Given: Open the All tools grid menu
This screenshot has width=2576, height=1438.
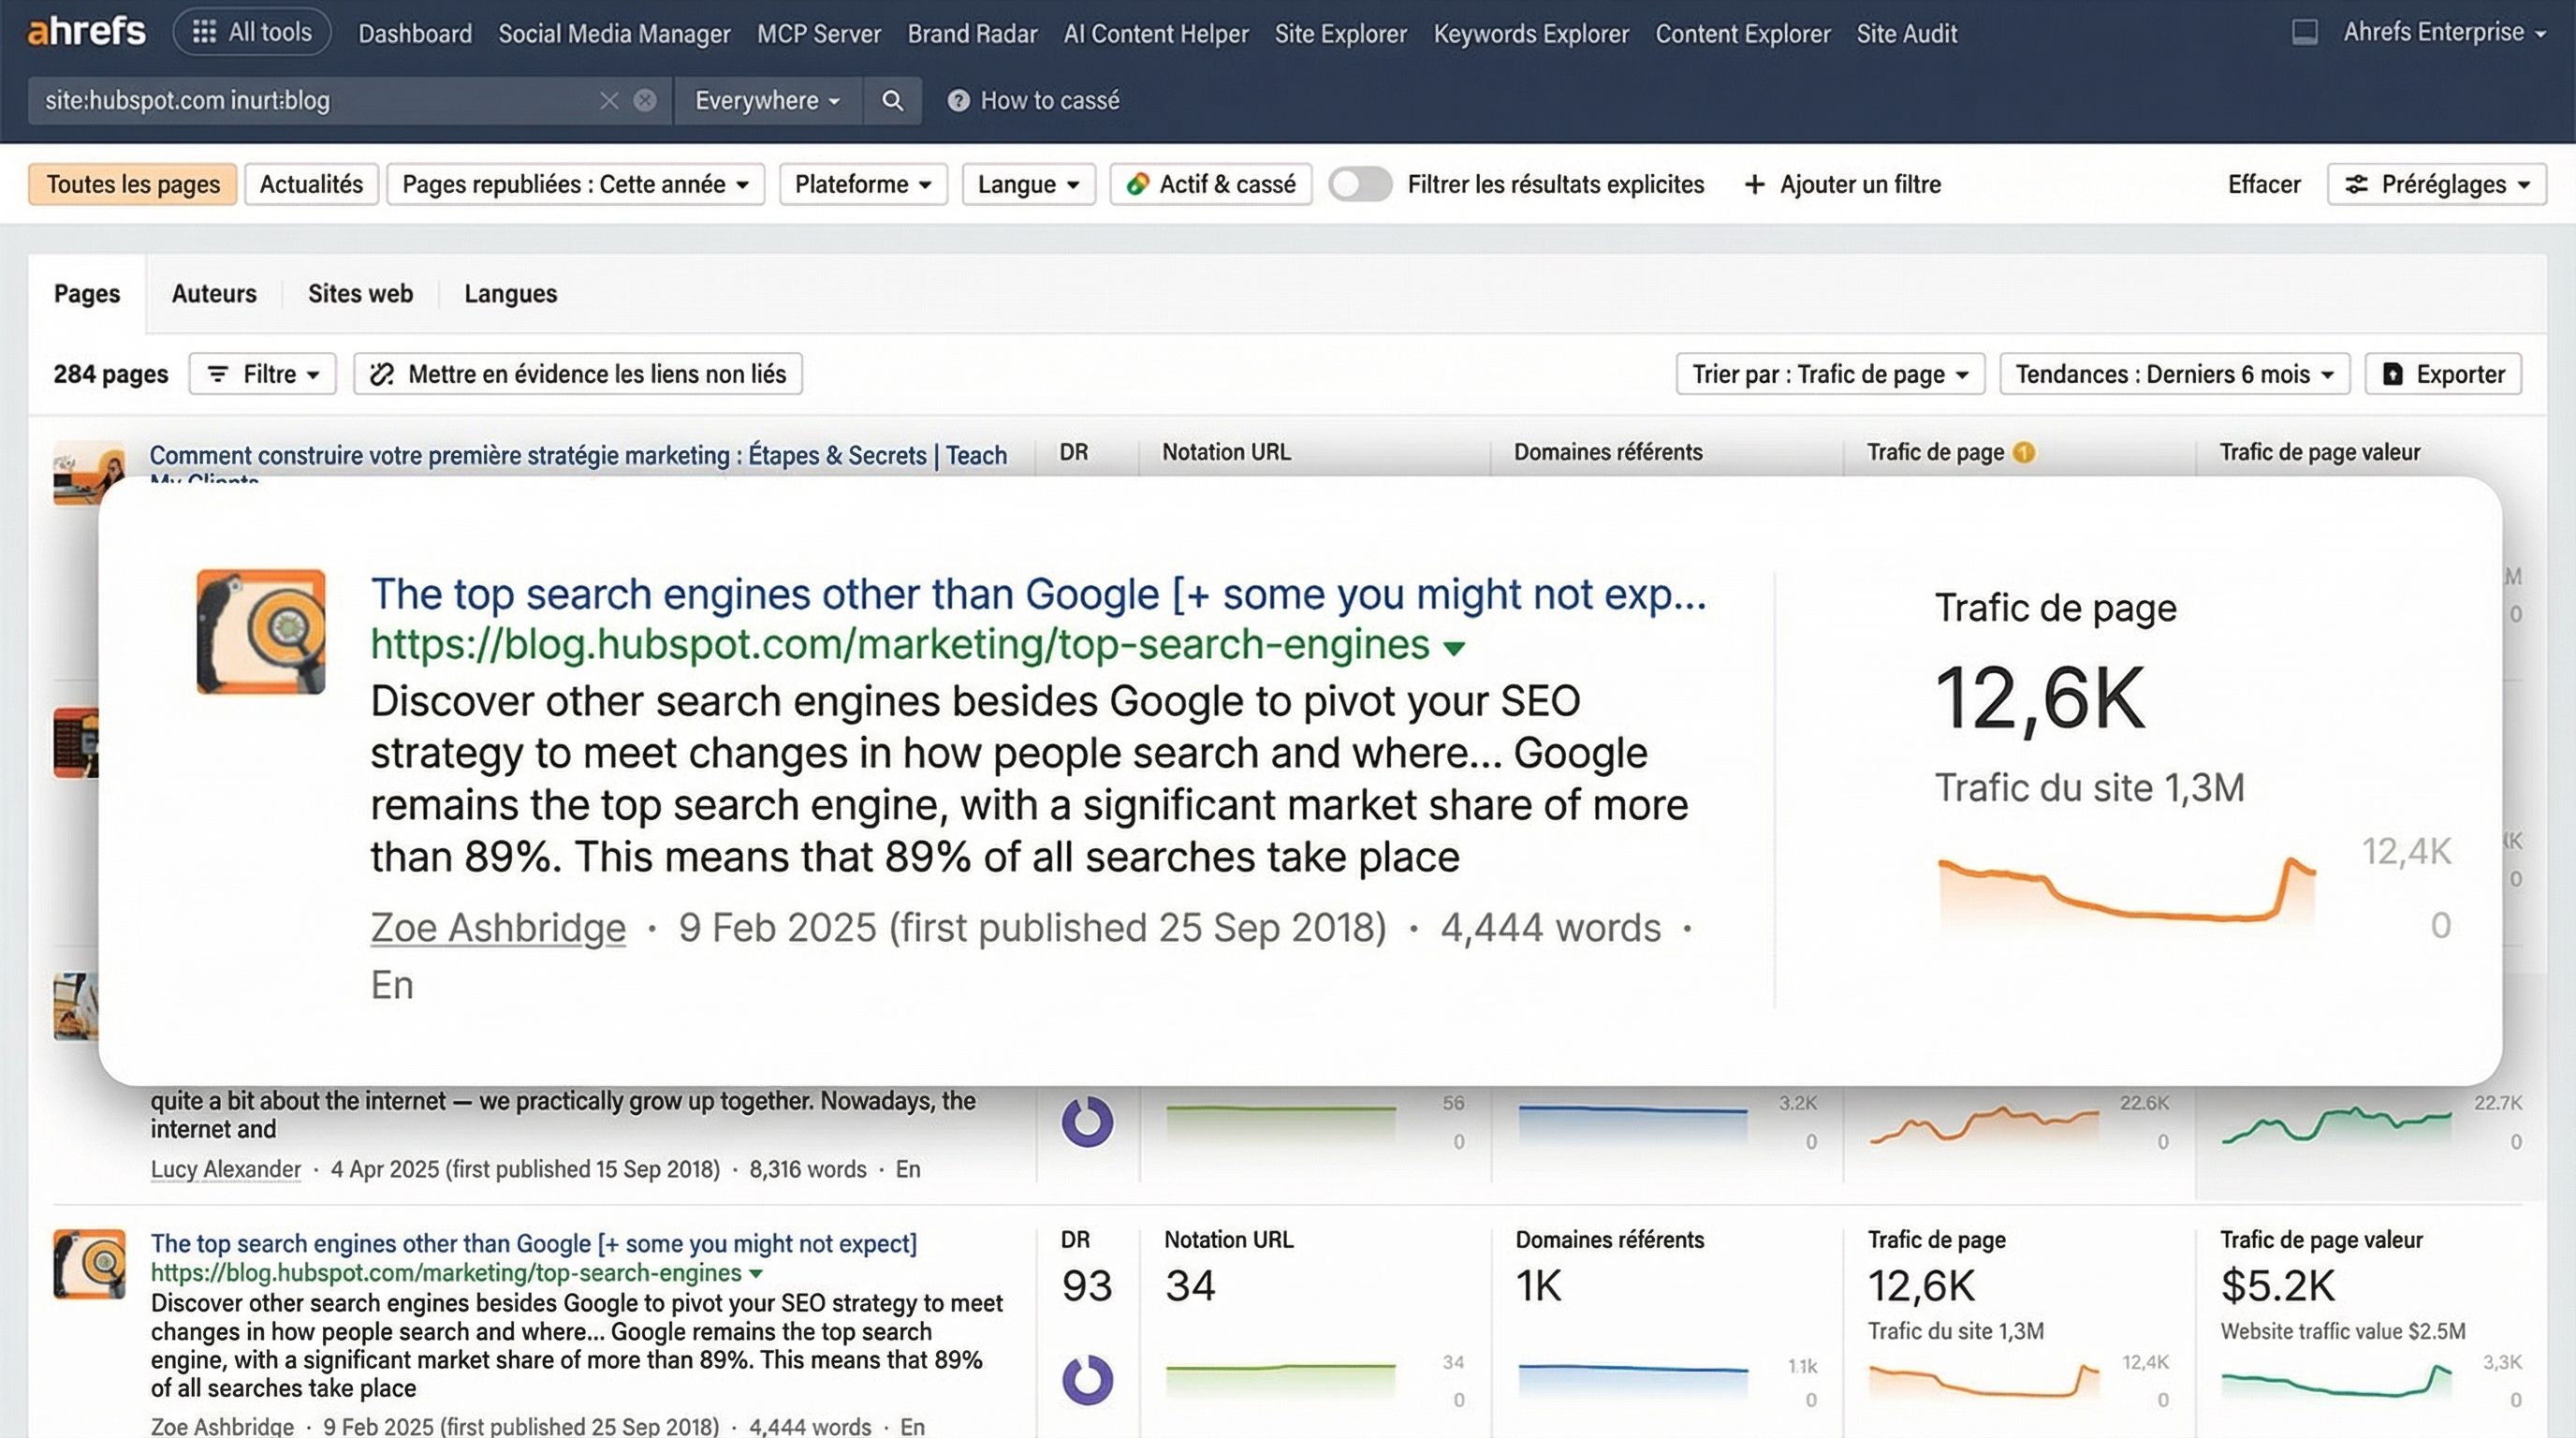Looking at the screenshot, I should (x=251, y=31).
